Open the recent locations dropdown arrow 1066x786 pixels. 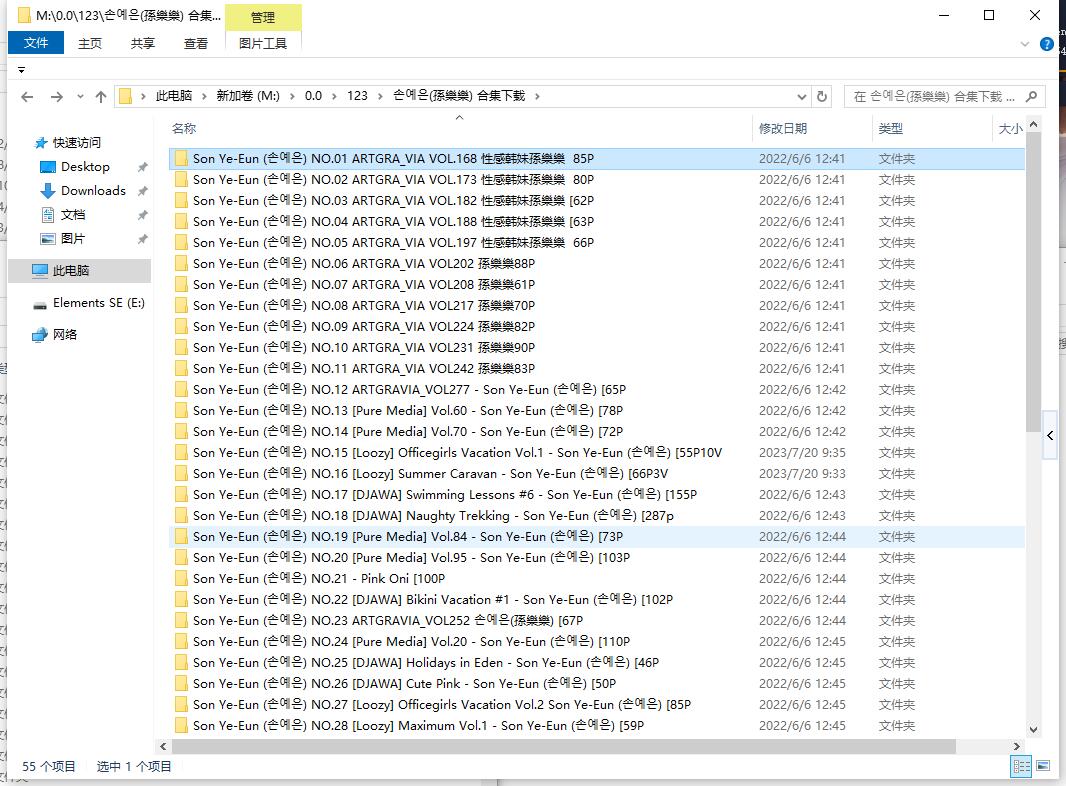(x=80, y=97)
